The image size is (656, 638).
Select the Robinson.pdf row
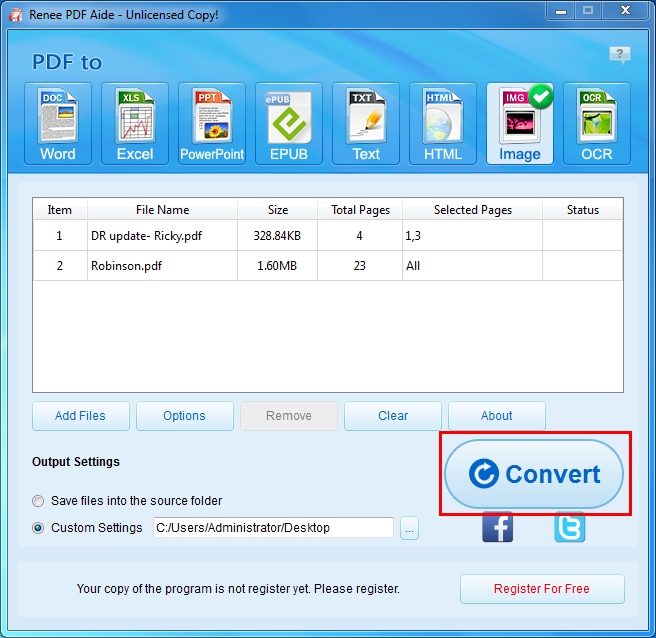click(x=162, y=266)
